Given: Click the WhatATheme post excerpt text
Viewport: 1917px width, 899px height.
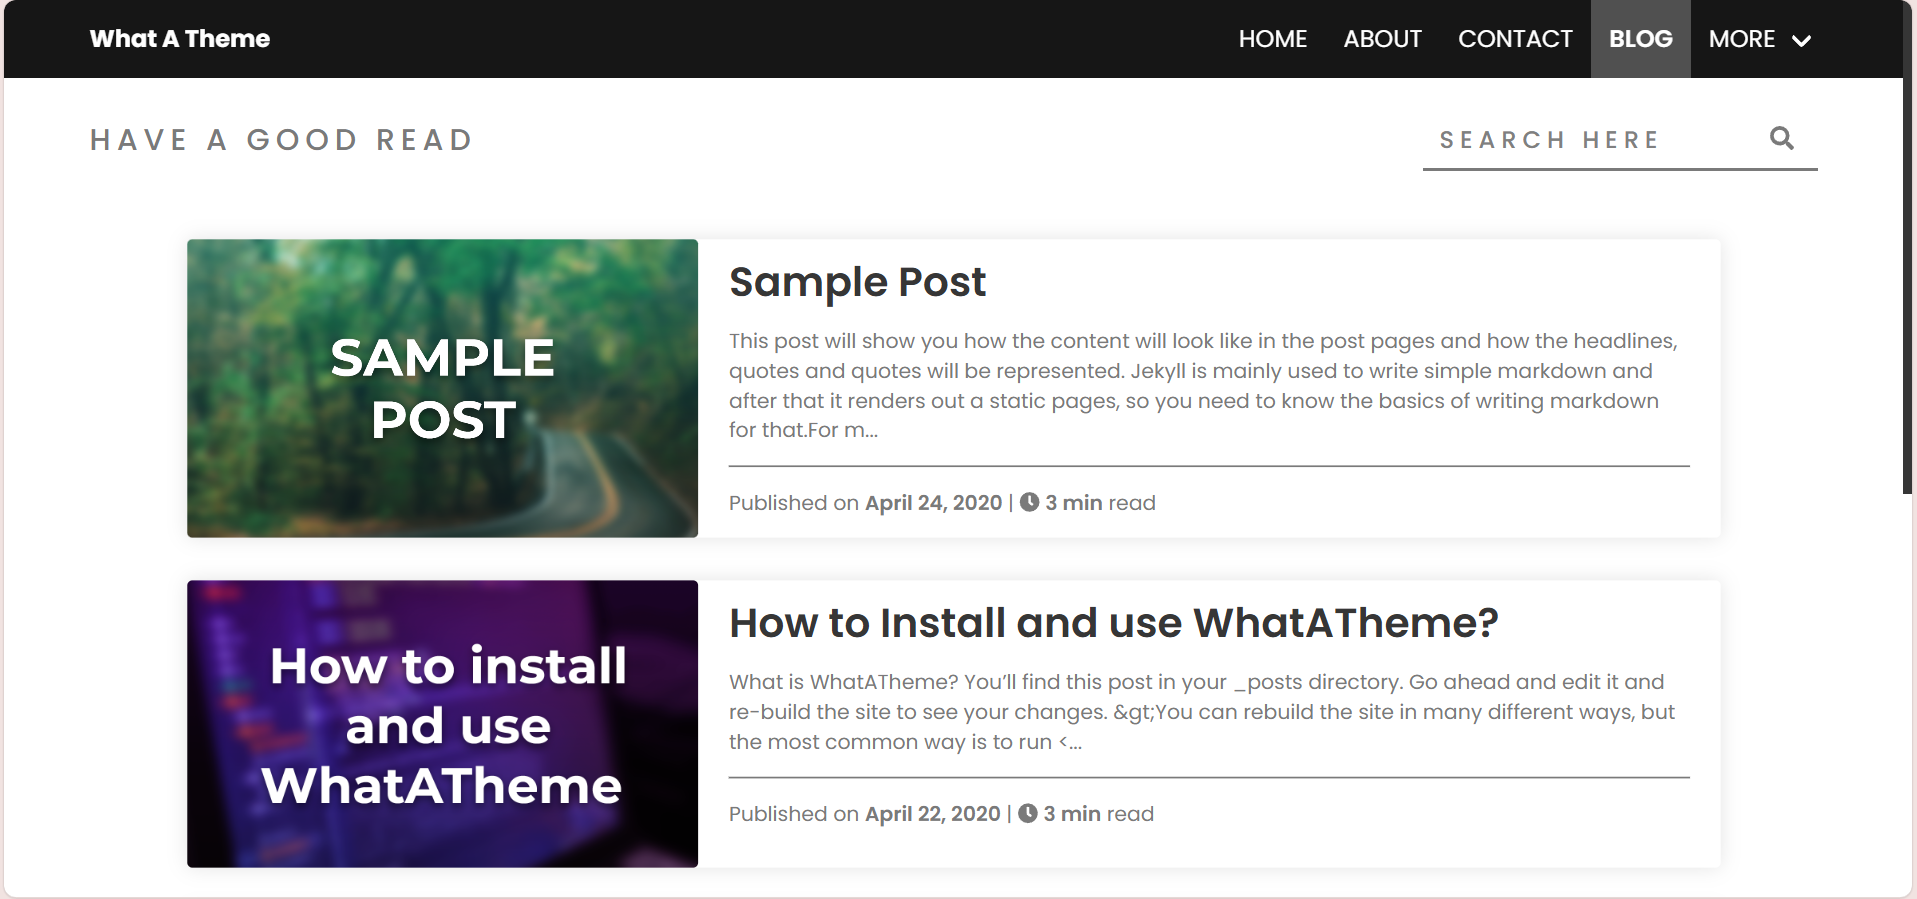Looking at the screenshot, I should tap(1202, 711).
